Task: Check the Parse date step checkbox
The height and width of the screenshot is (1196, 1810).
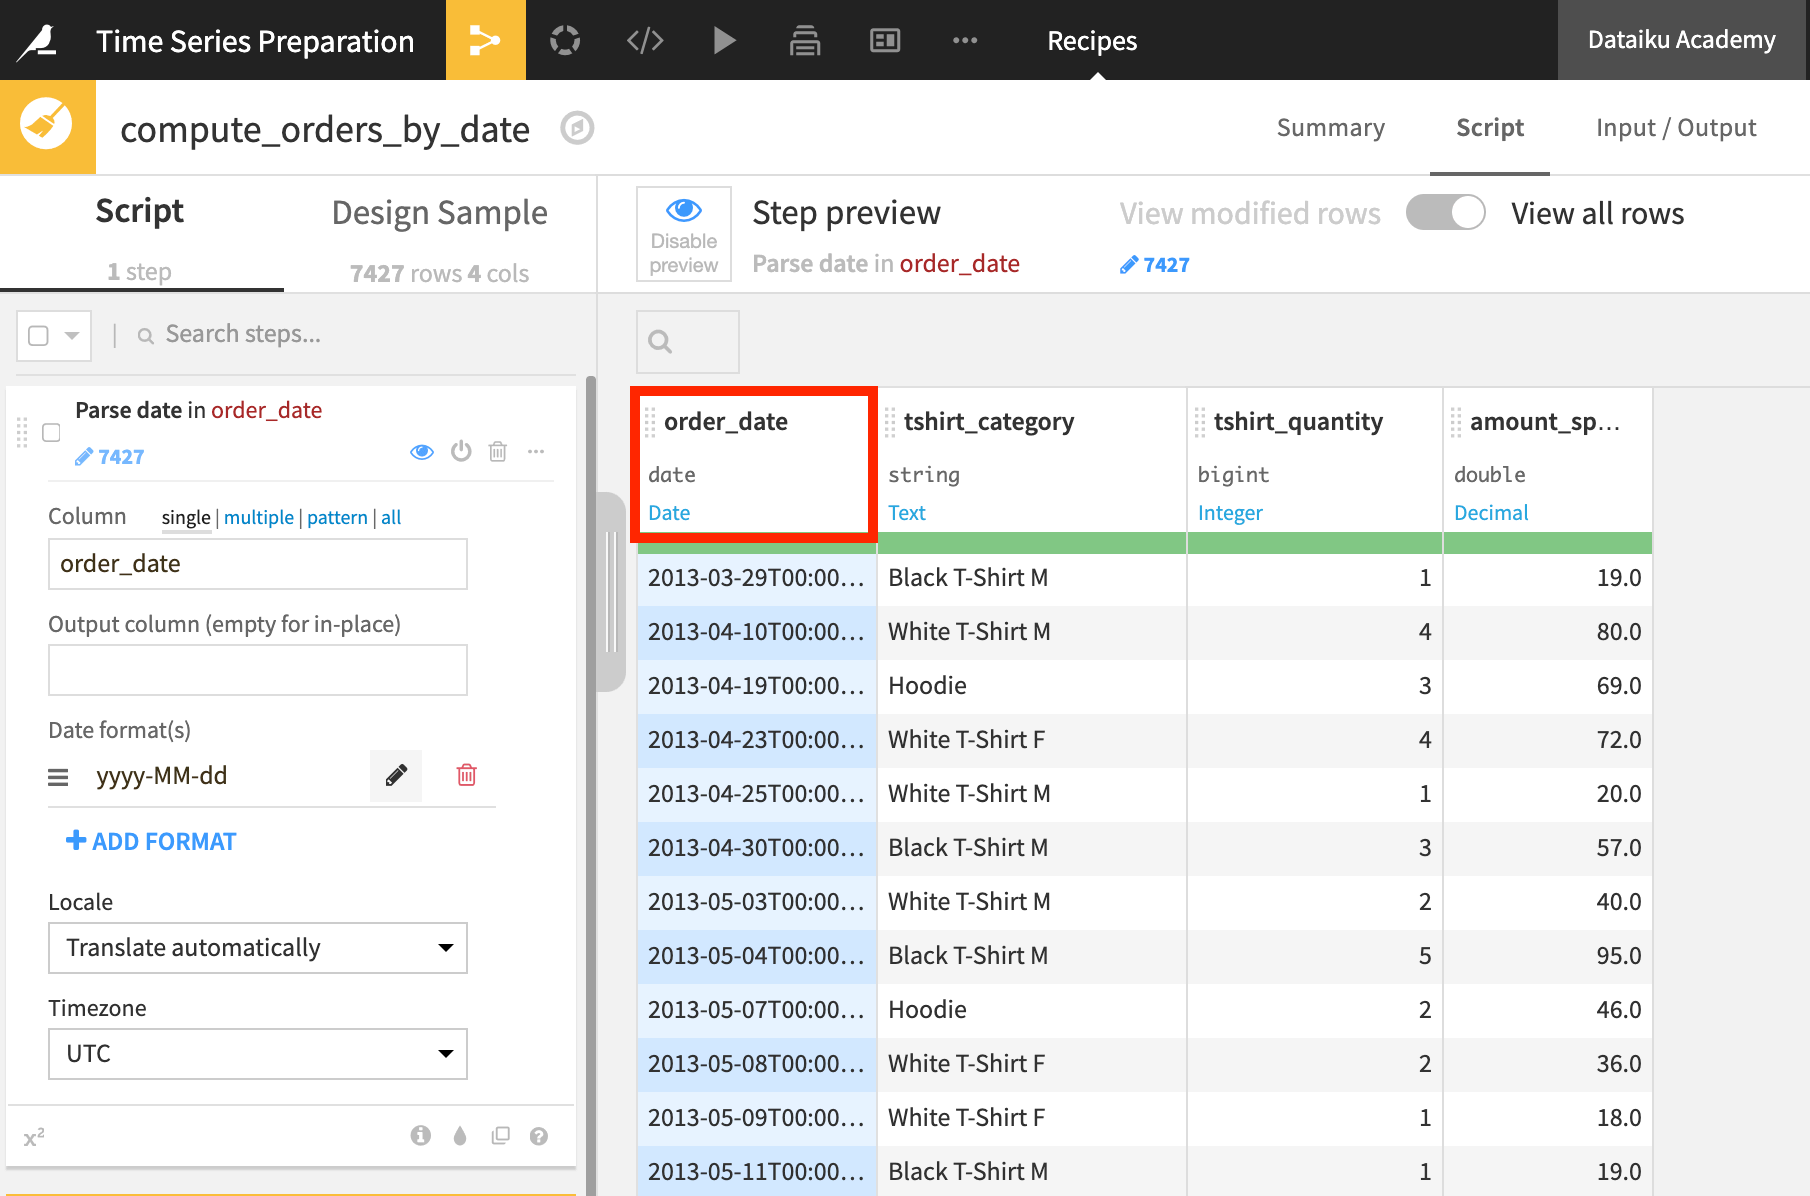Action: (x=52, y=432)
